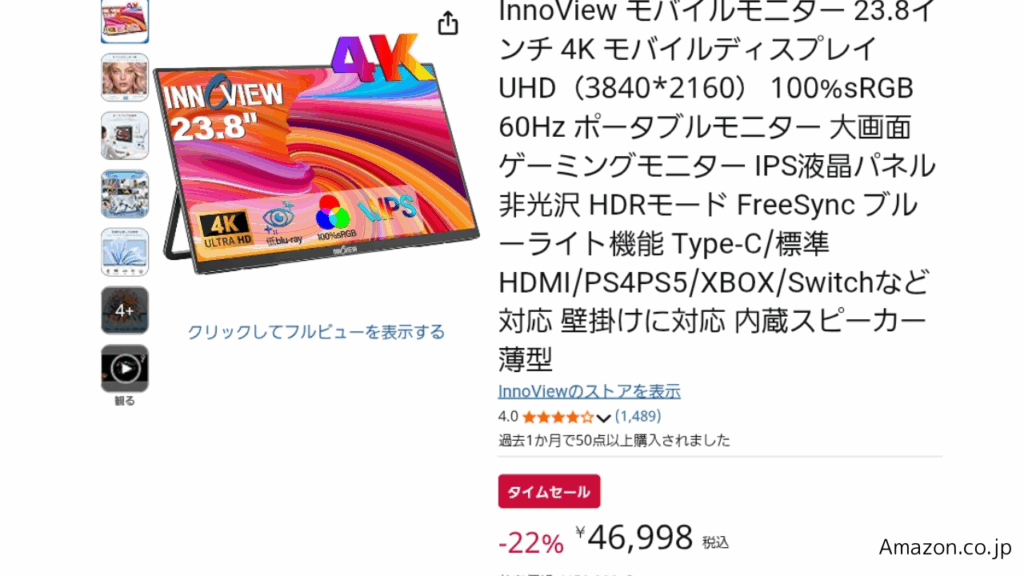Click the 観る label under video

pos(125,401)
